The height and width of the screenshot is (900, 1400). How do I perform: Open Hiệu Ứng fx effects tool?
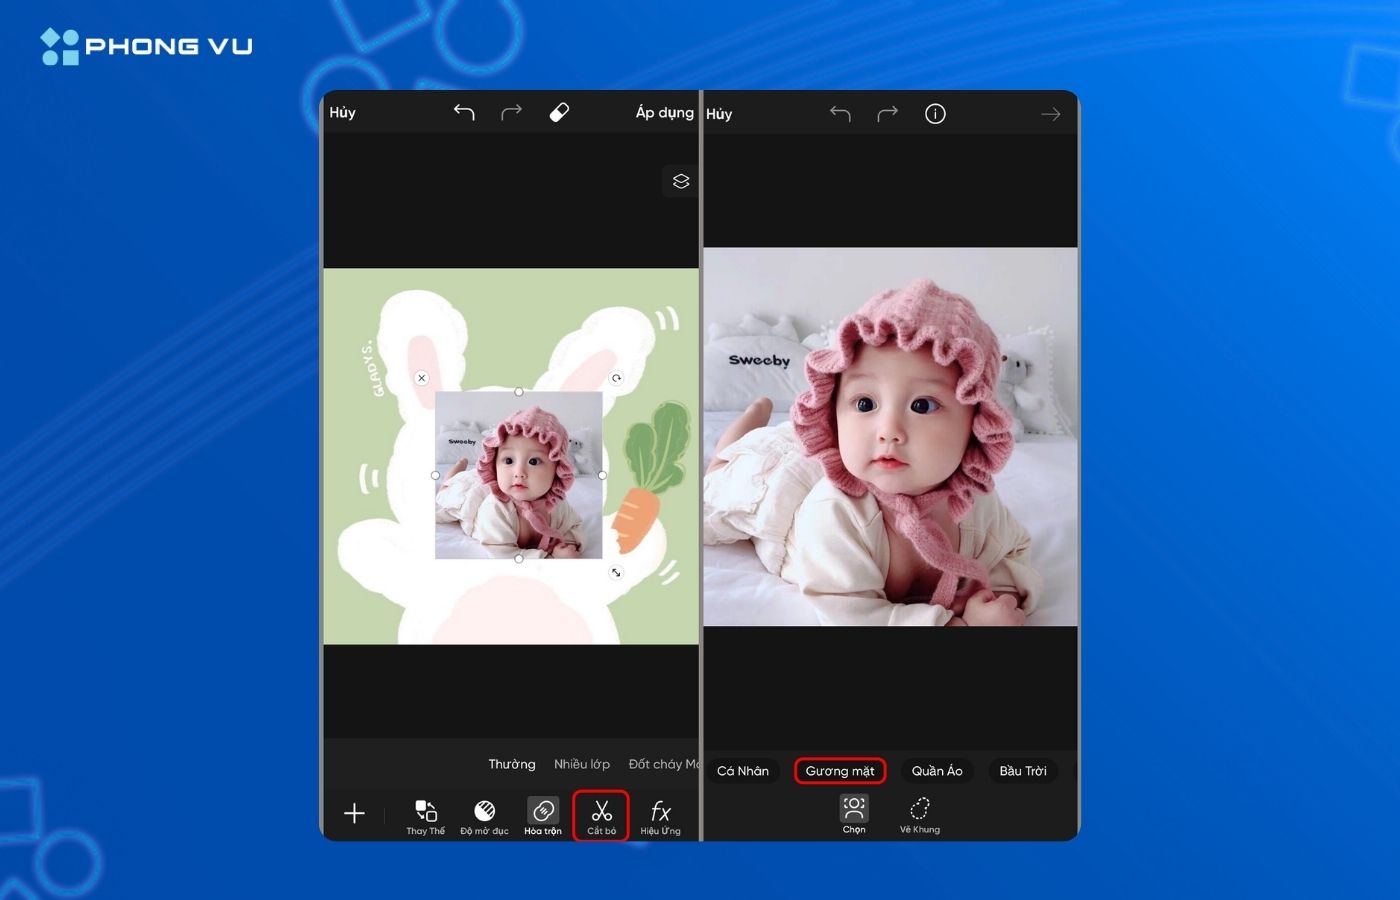point(660,816)
